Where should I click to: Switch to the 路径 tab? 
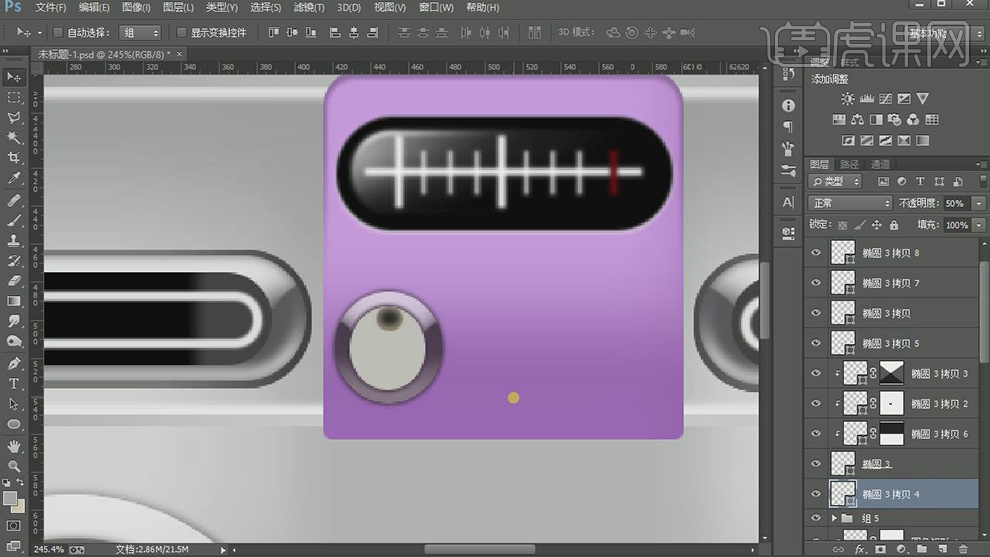[x=850, y=164]
